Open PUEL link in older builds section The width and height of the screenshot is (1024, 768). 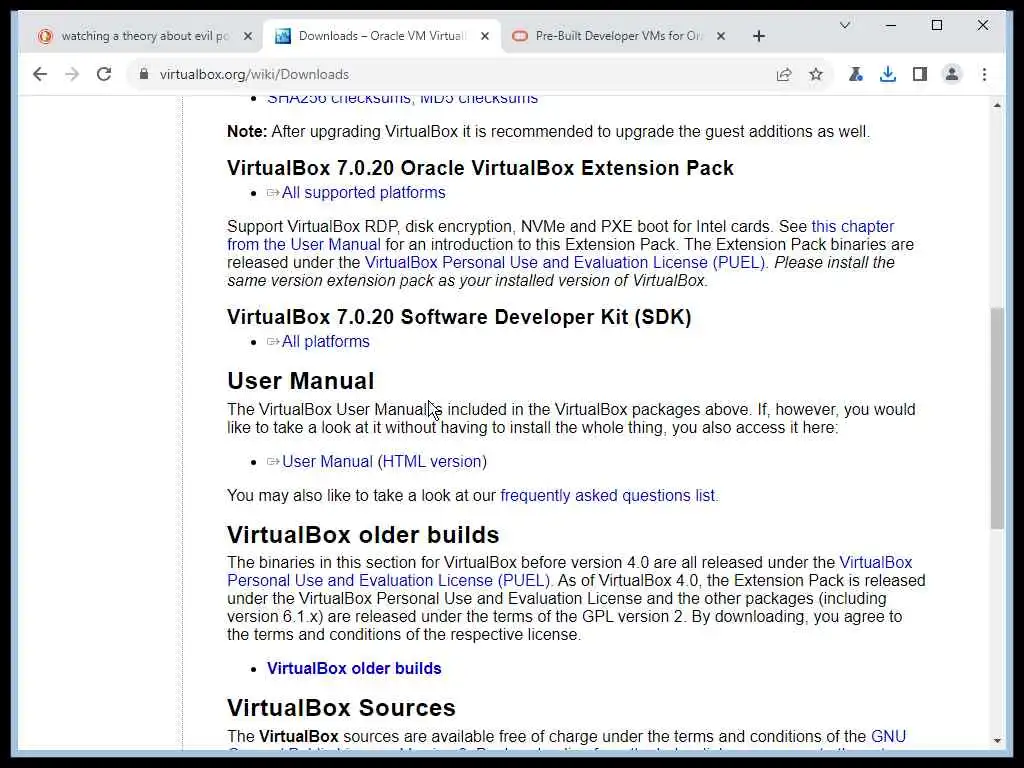pyautogui.click(x=569, y=571)
